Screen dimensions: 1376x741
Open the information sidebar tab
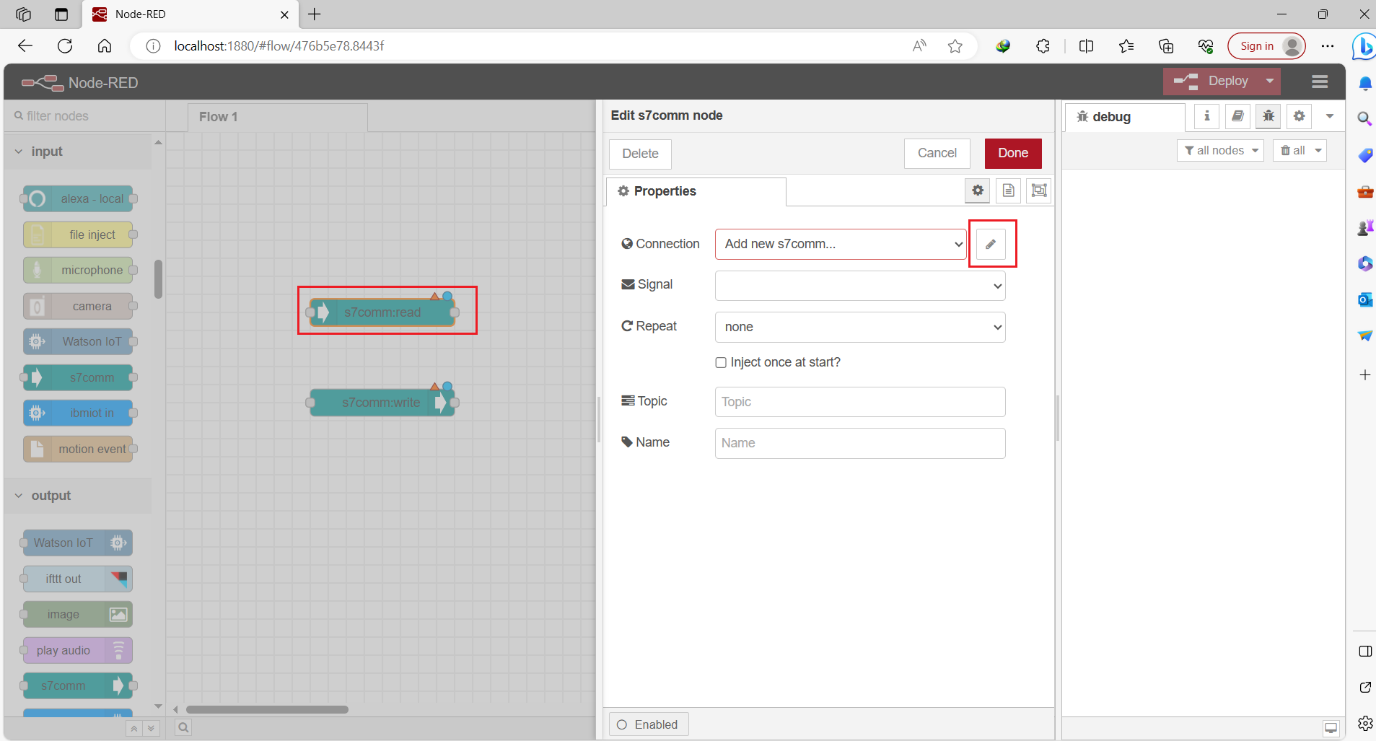pos(1206,116)
